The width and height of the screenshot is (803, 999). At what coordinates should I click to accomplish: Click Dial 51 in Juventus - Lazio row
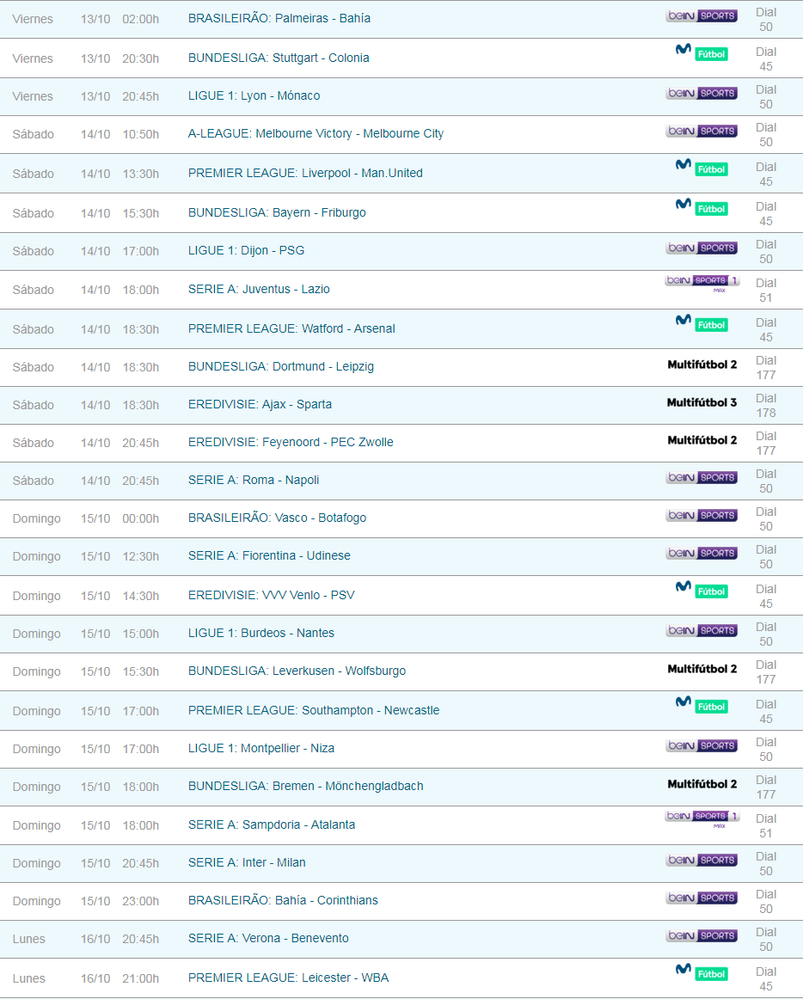766,290
